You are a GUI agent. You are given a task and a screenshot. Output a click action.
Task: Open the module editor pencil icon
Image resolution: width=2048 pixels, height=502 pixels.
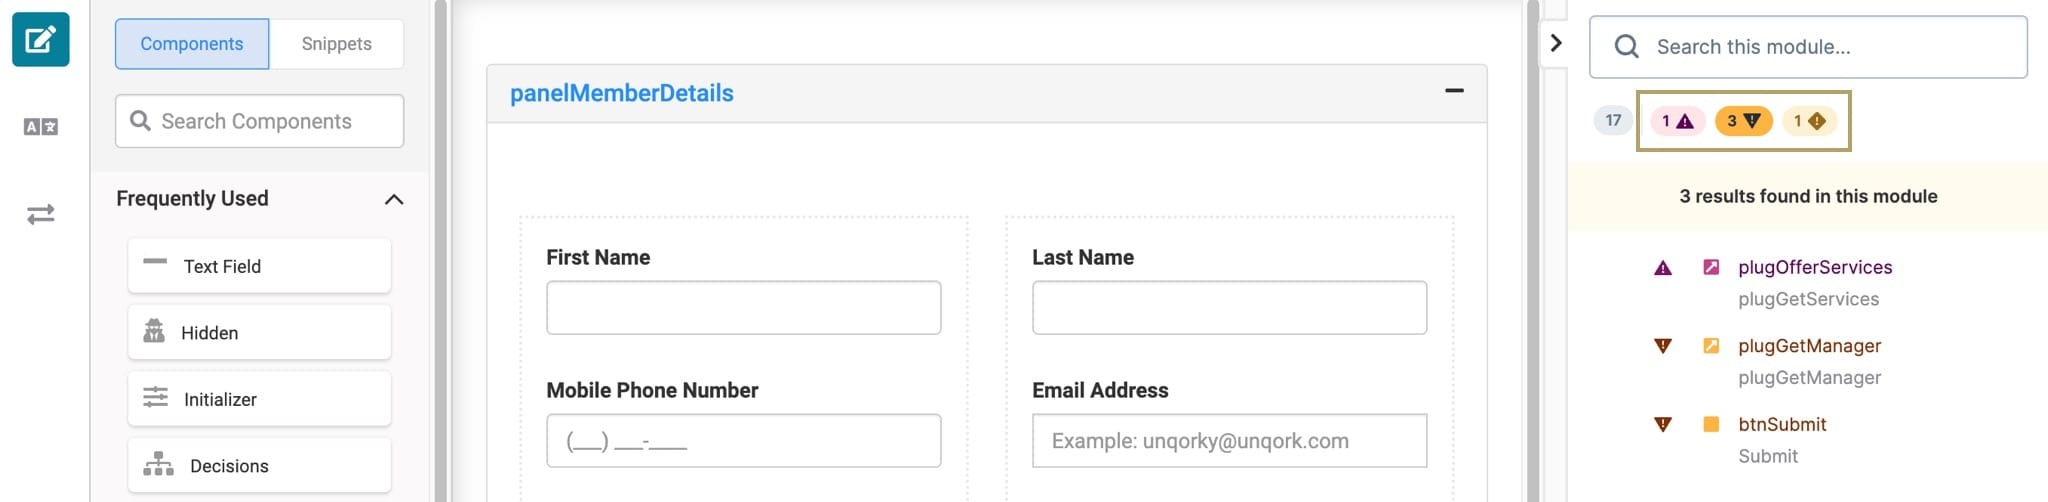40,39
